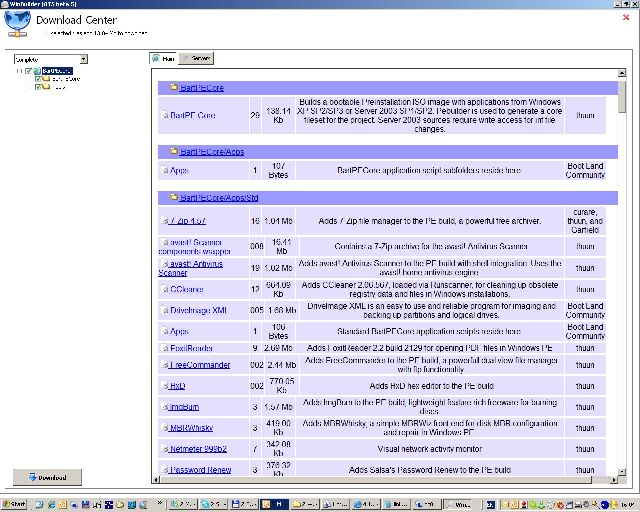Click the red X close icon of Download Center
This screenshot has height=512, width=640.
(626, 17)
